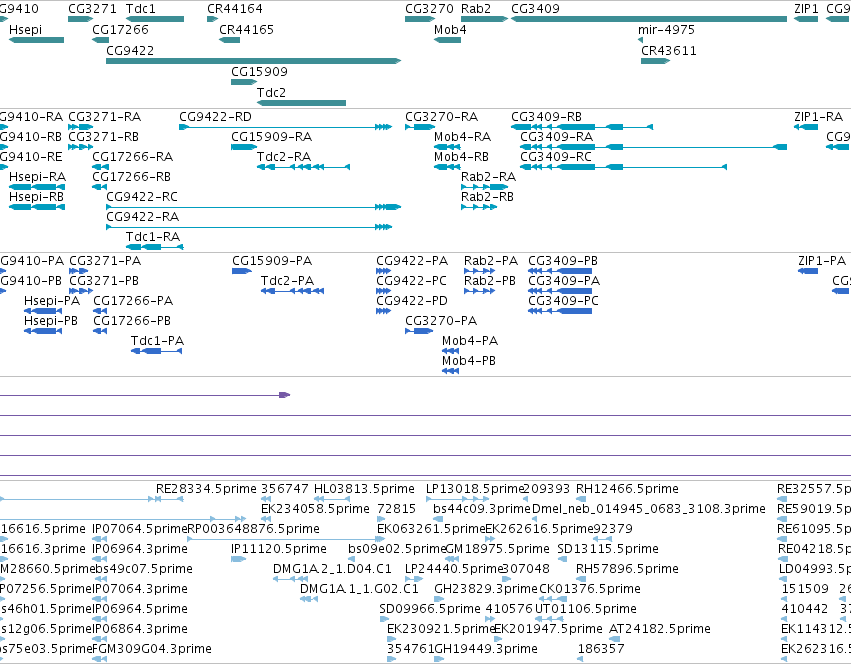Click the CG15909 gene label
851x664 pixels.
tap(259, 72)
